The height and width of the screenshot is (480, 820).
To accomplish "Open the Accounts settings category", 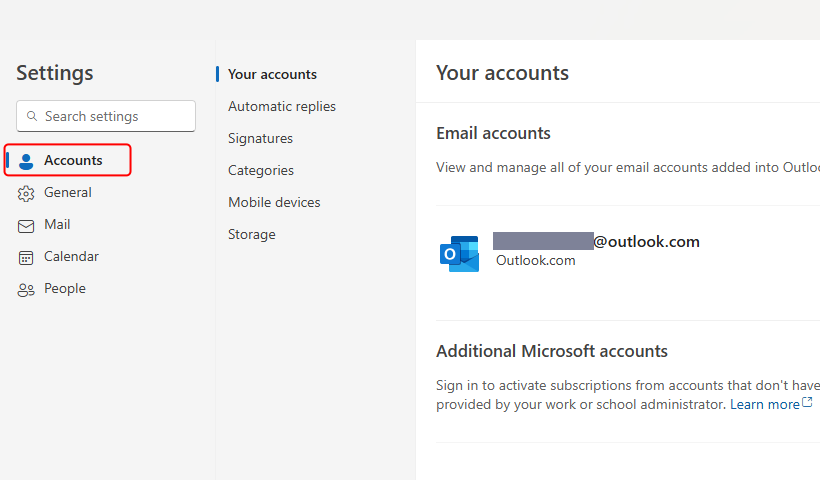I will tap(68, 160).
